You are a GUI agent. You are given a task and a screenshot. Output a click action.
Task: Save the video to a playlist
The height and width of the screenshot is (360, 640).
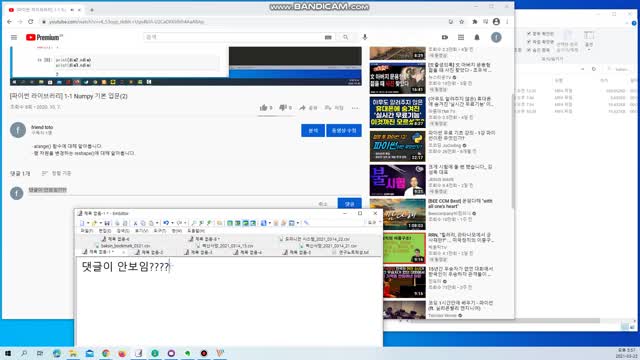333,108
